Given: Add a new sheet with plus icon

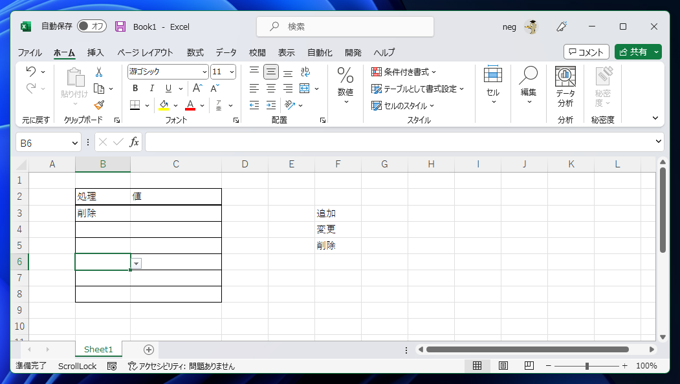Looking at the screenshot, I should click(148, 350).
